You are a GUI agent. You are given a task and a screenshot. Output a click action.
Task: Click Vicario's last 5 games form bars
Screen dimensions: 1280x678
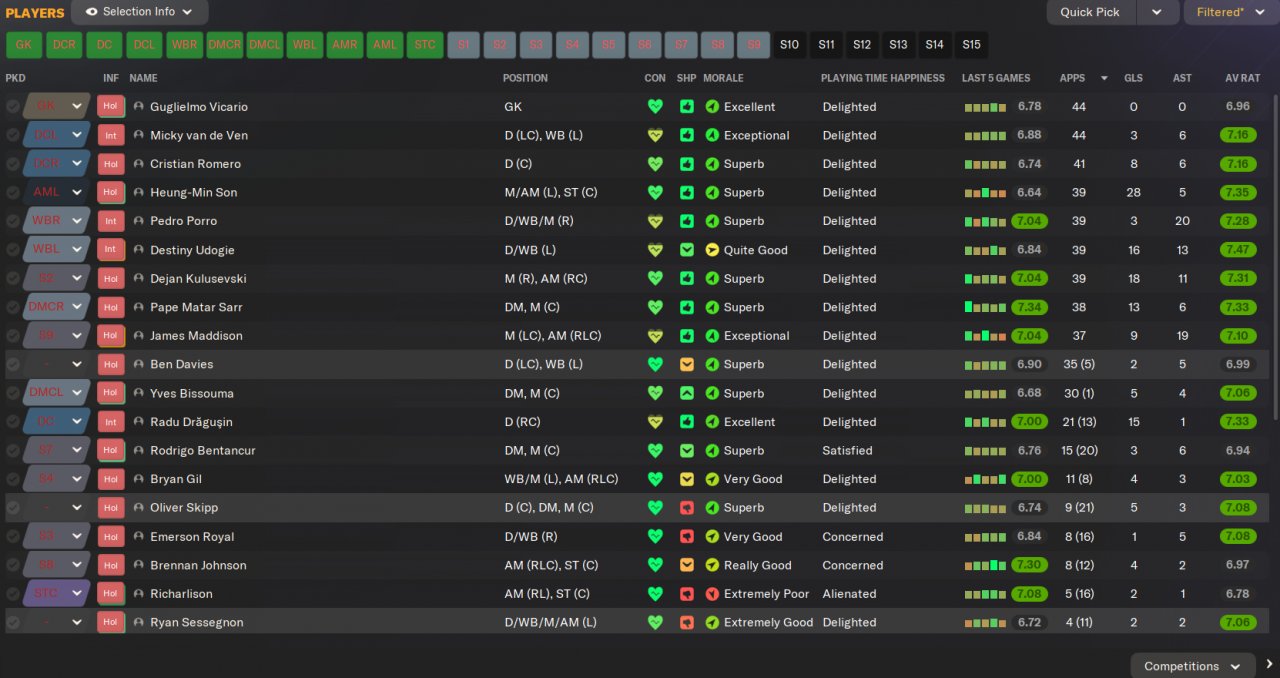(x=985, y=107)
